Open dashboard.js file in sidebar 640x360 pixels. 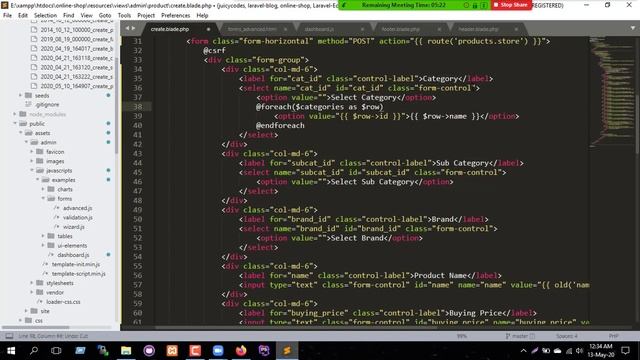(x=73, y=255)
